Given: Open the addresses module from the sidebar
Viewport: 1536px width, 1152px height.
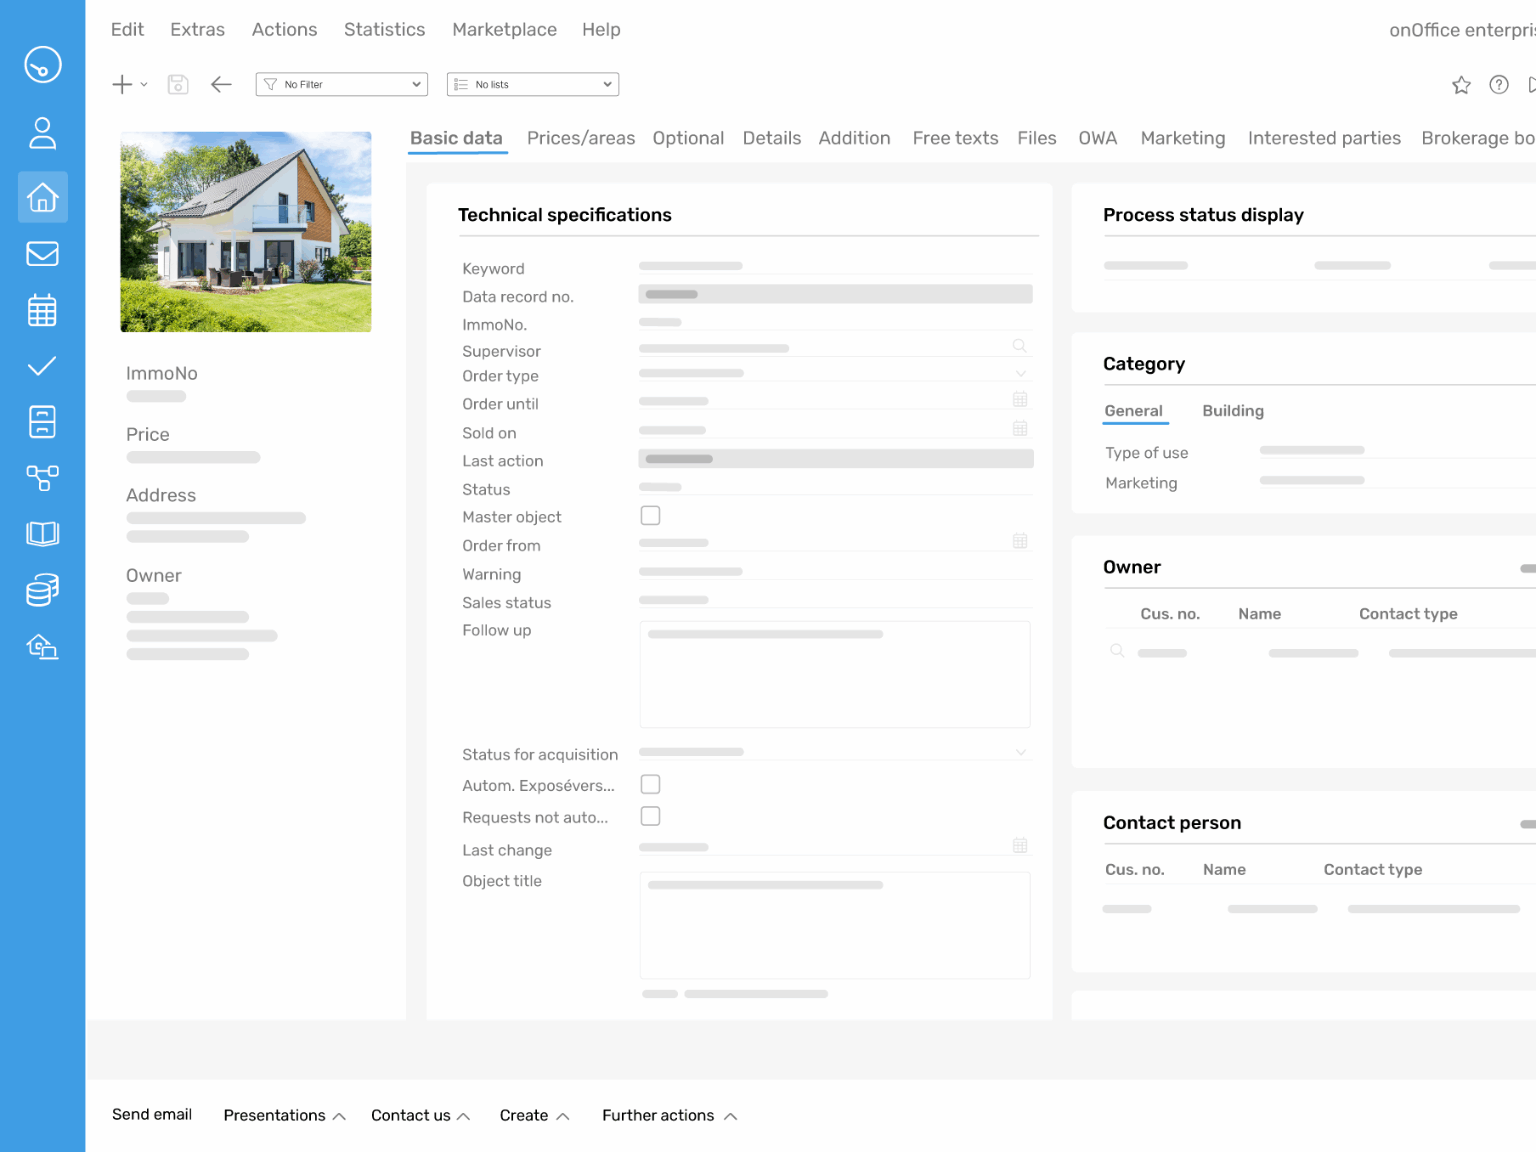Looking at the screenshot, I should pyautogui.click(x=42, y=132).
